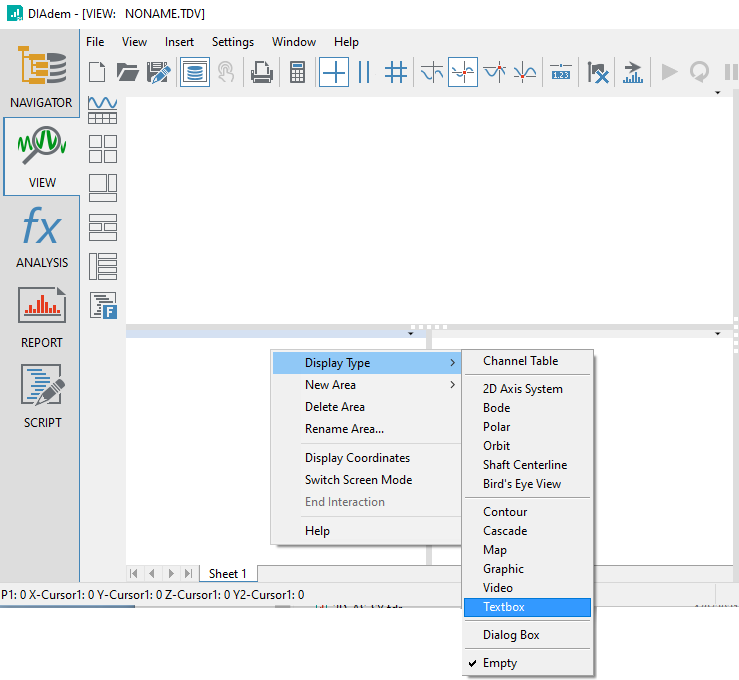Toggle the grid cursor toolbar button

tap(396, 72)
